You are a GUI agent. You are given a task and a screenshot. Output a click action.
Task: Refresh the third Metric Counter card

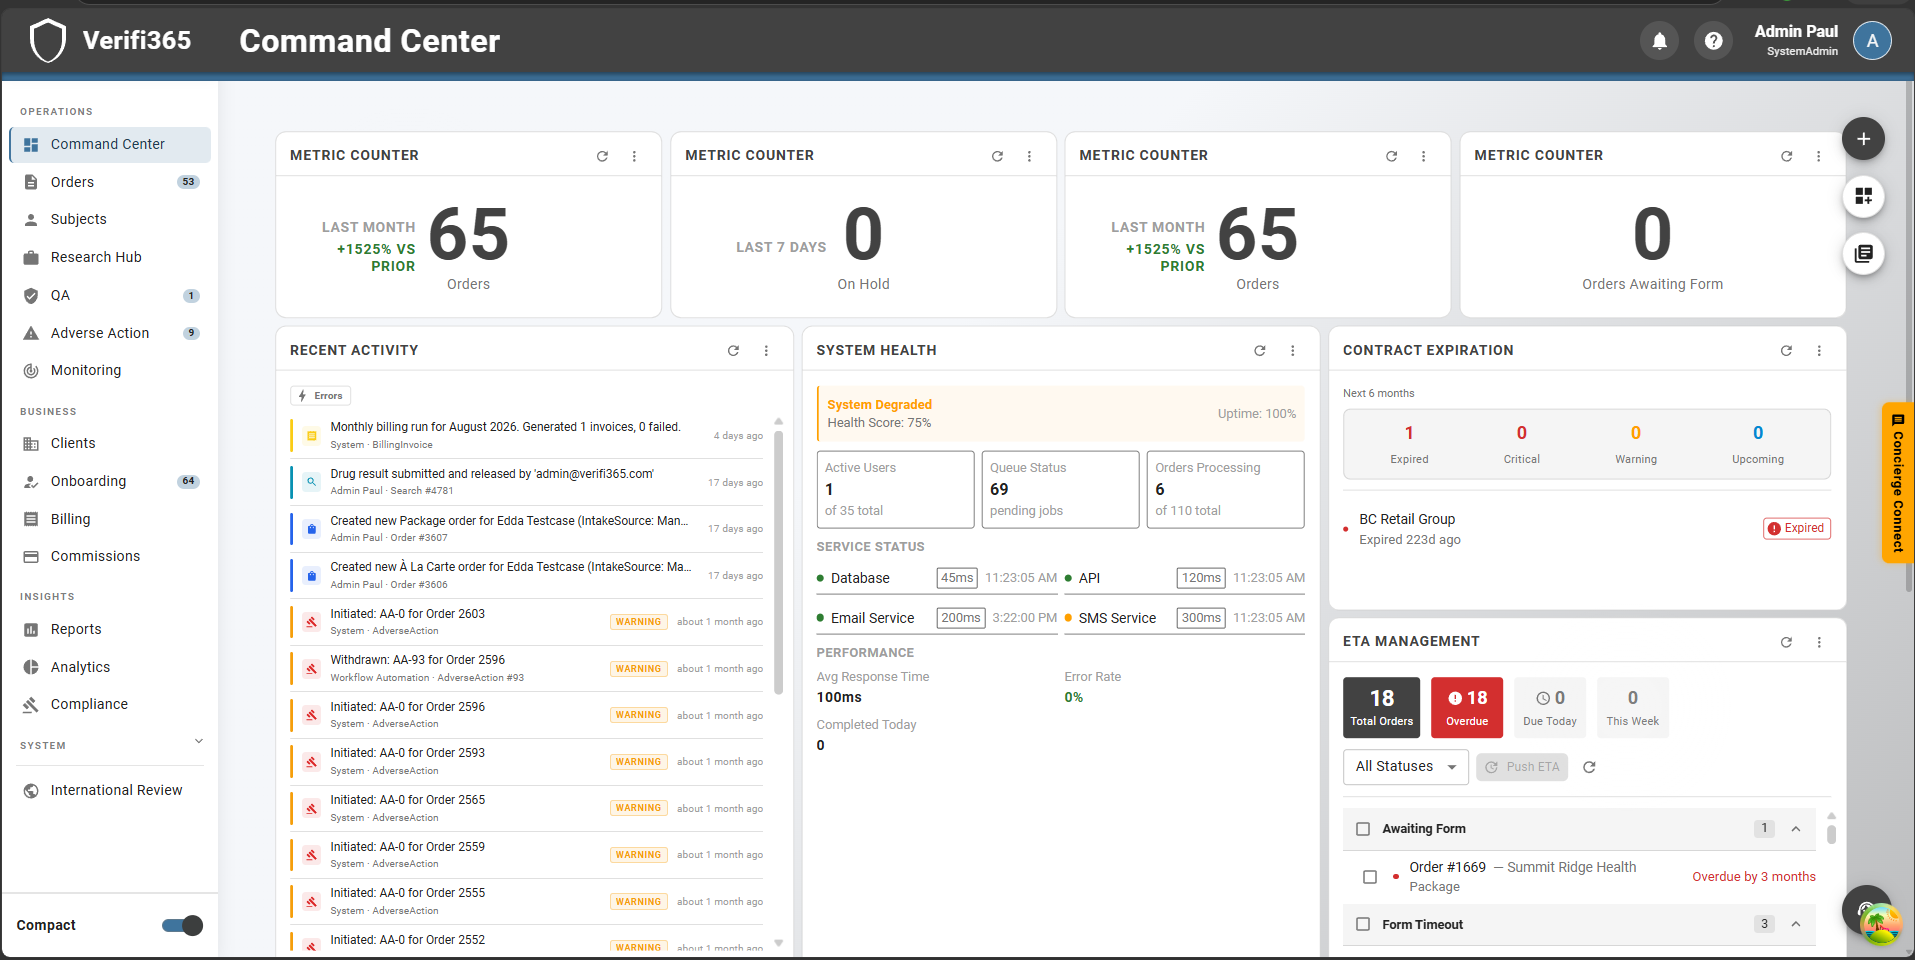(x=1391, y=156)
